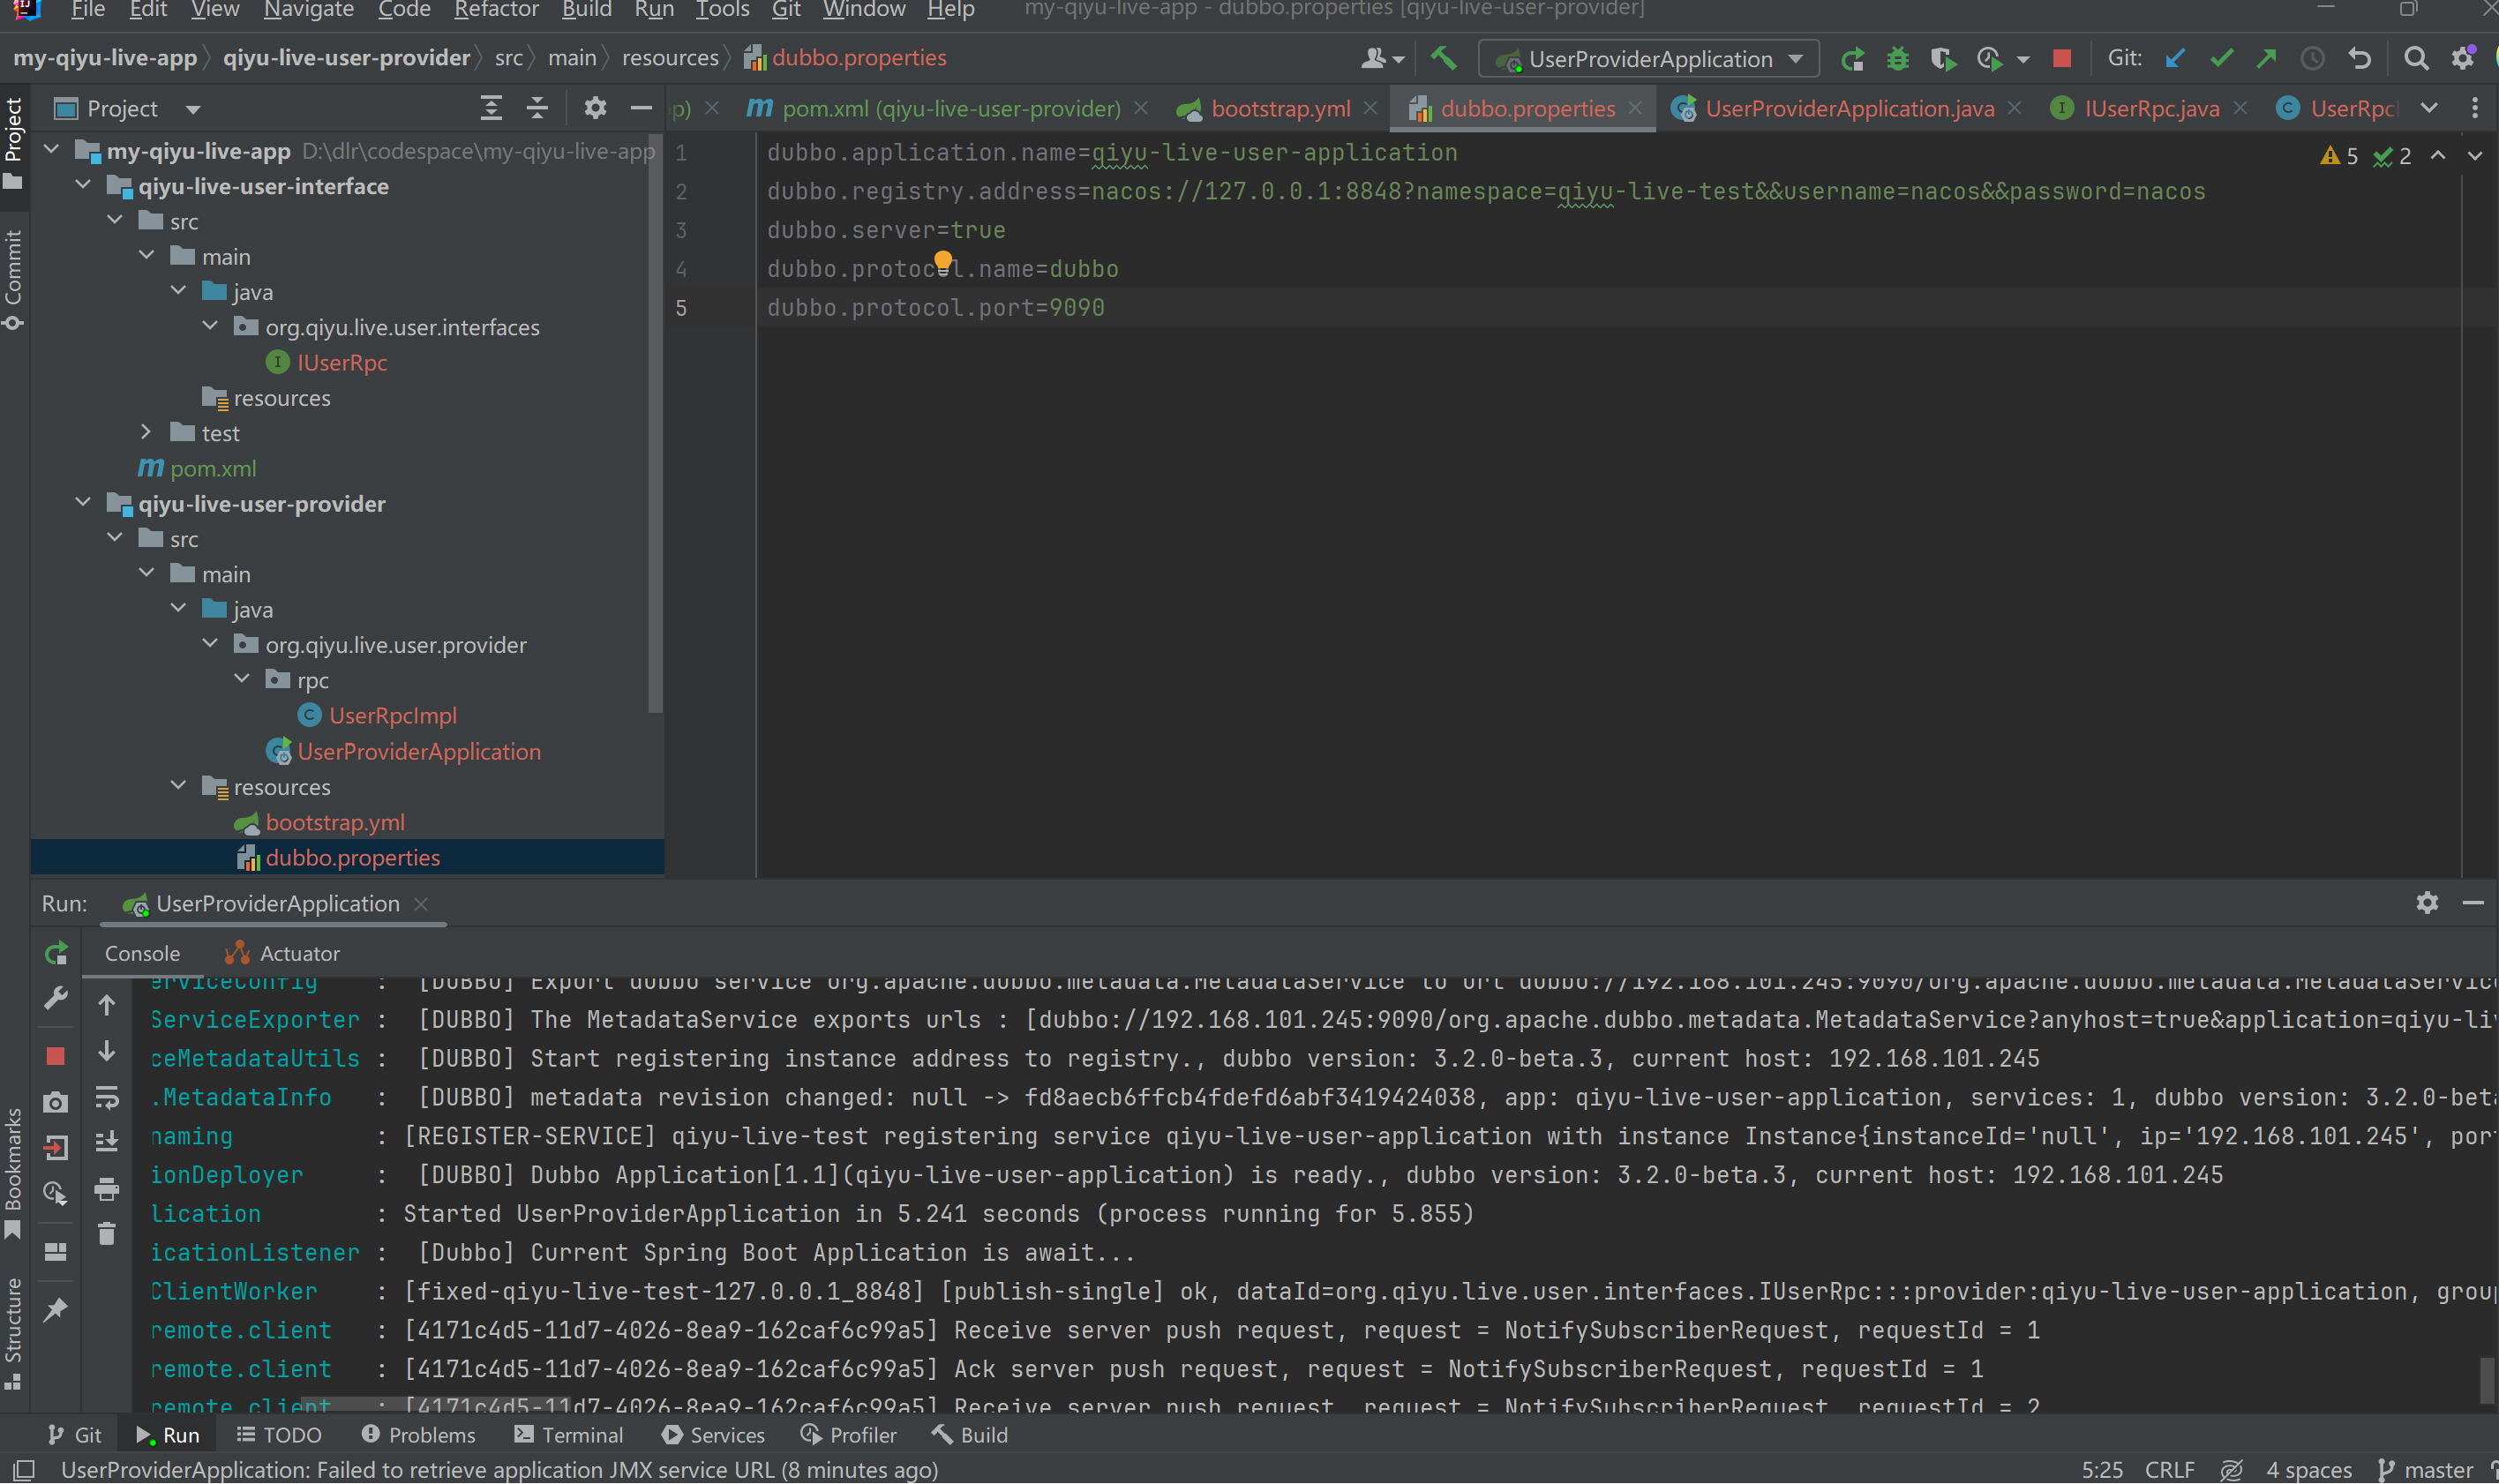Open the Terminal tool window
The image size is (2499, 1484).
pos(569,1435)
